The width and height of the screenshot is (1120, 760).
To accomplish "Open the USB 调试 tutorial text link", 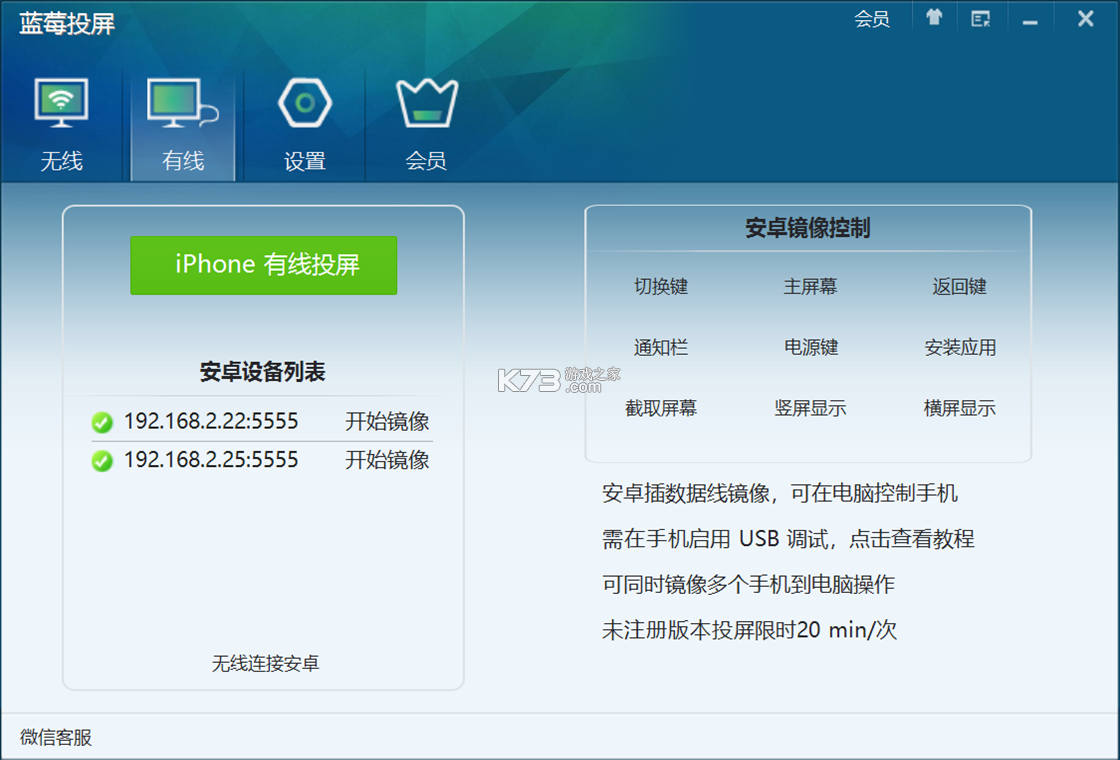I will point(788,539).
